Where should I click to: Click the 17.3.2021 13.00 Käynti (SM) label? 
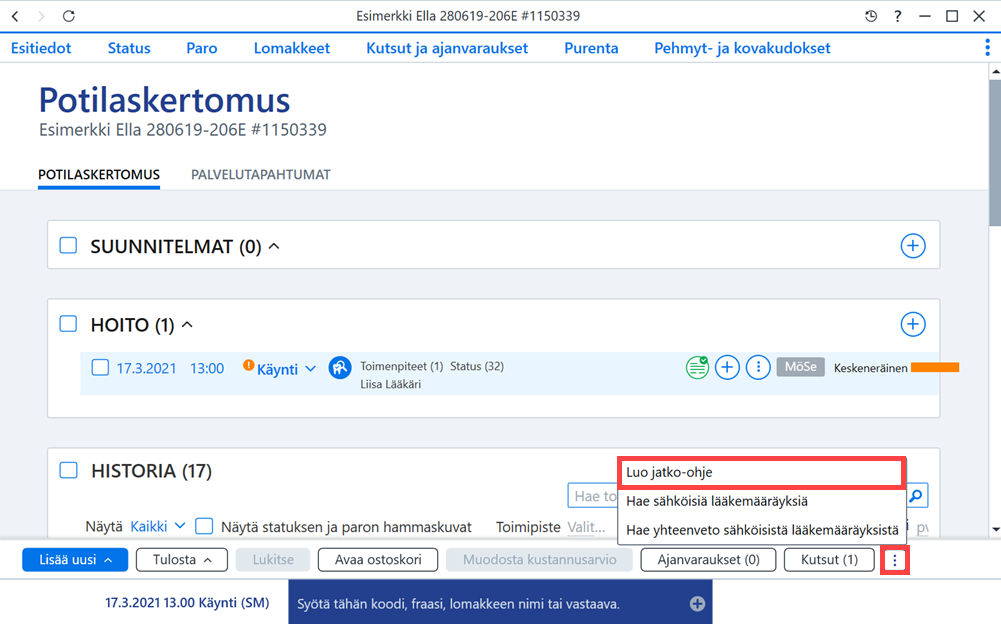coord(187,603)
